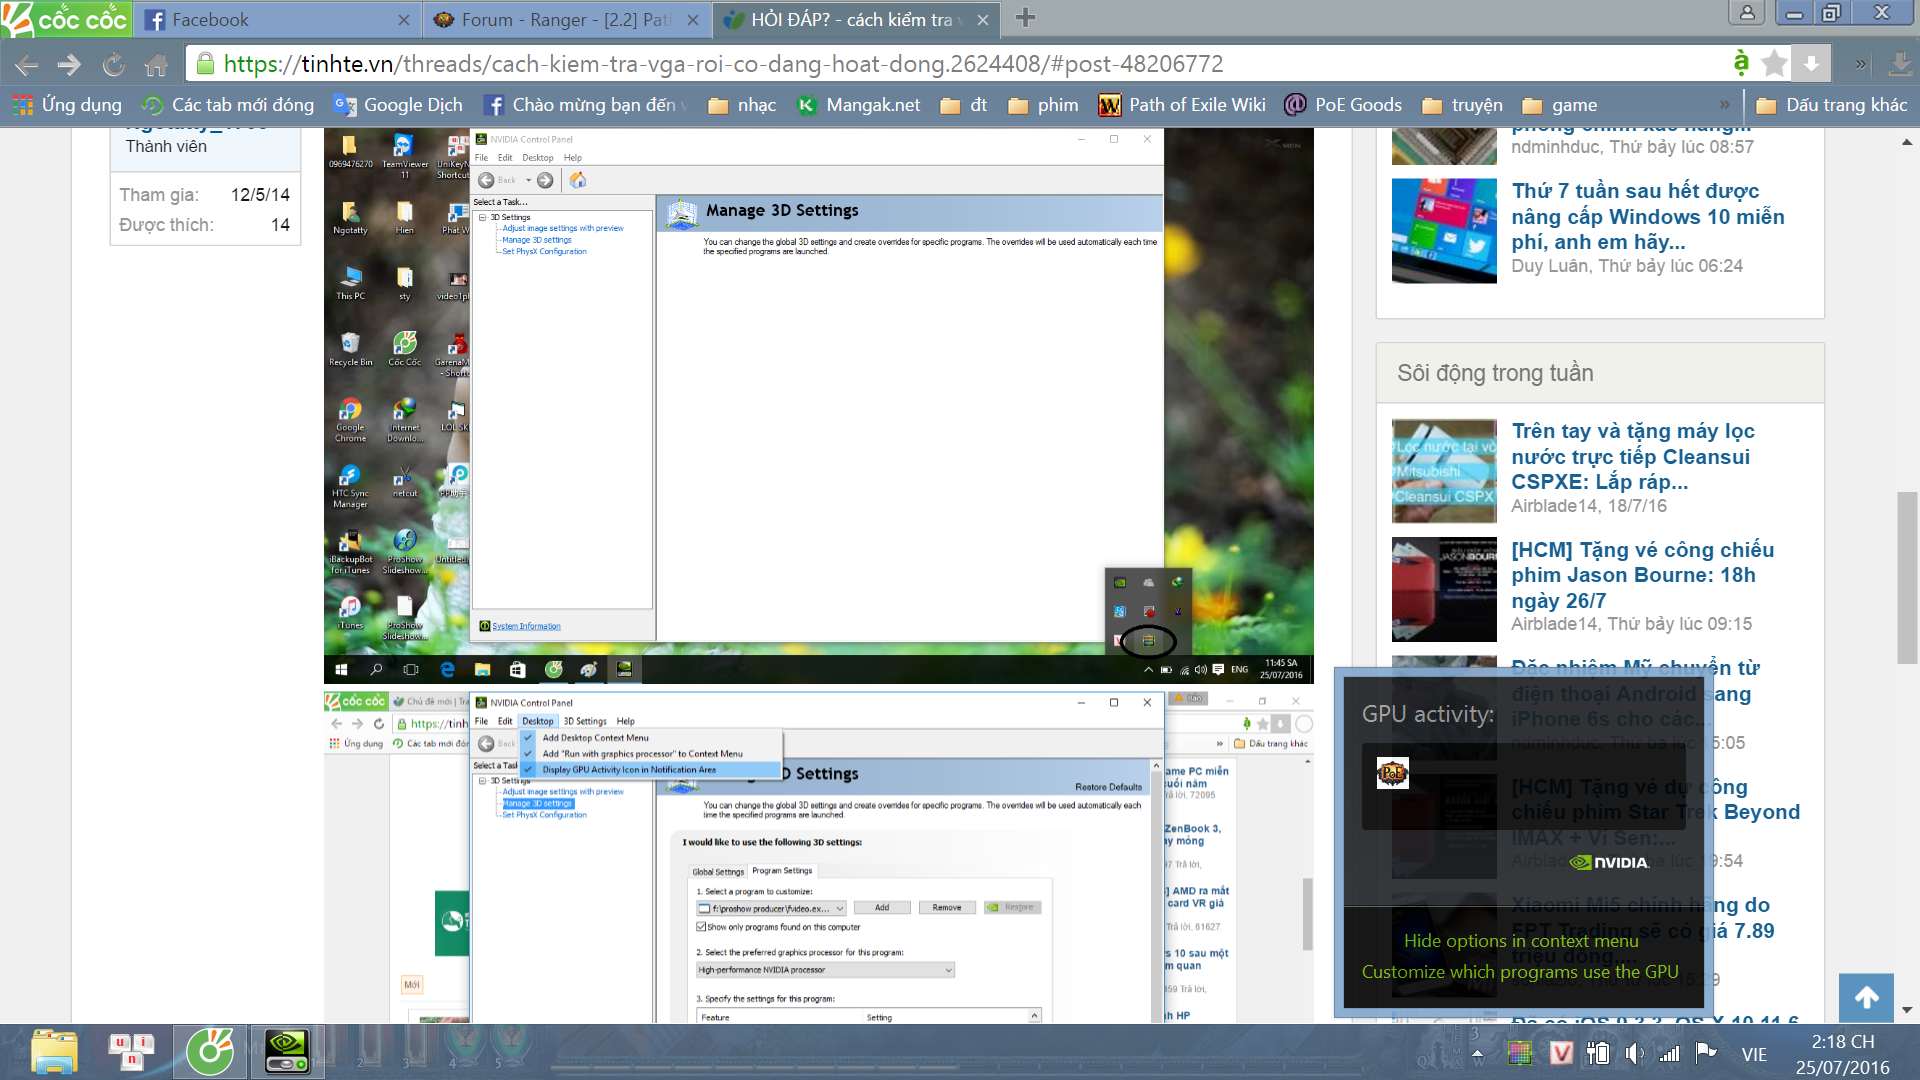
Task: Open Cleansui CSPXE water filter article
Action: click(1633, 456)
